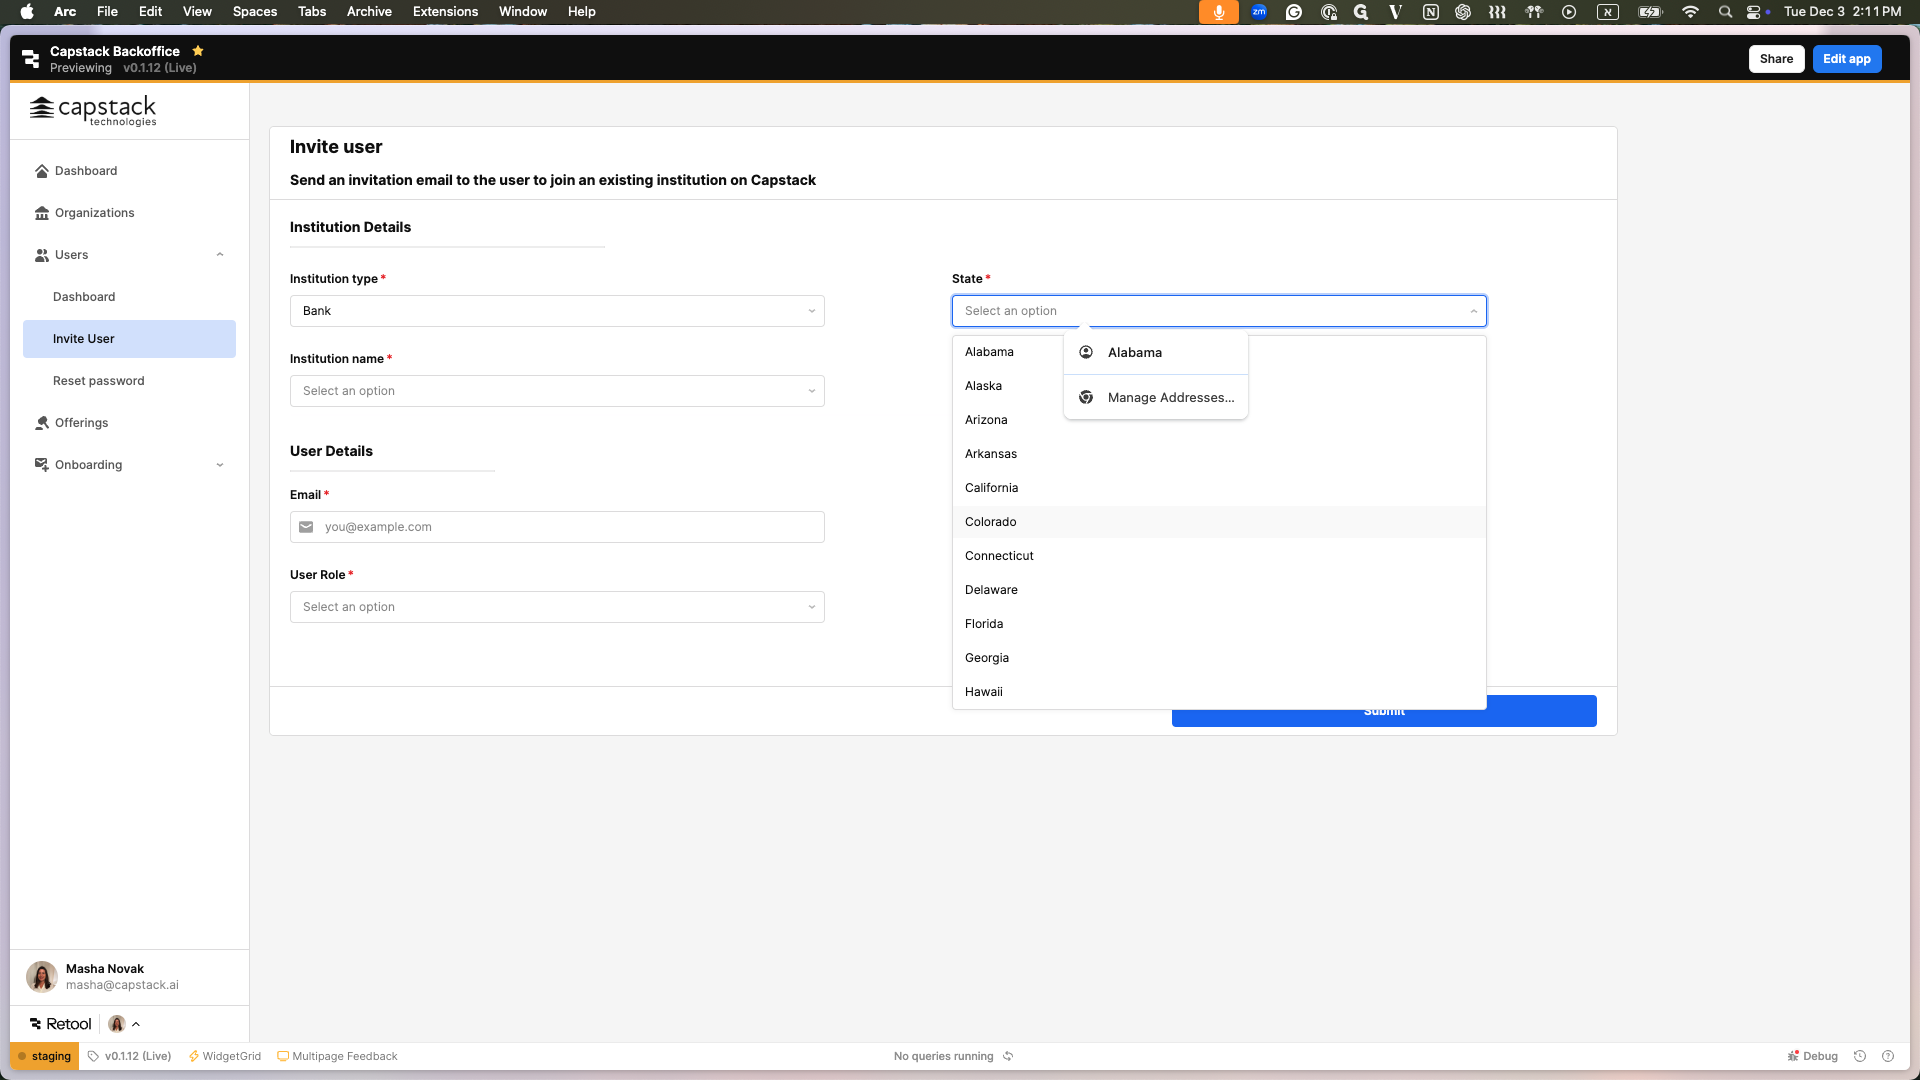Open the Extensions menu in menu bar
The width and height of the screenshot is (1920, 1080).
pos(445,12)
